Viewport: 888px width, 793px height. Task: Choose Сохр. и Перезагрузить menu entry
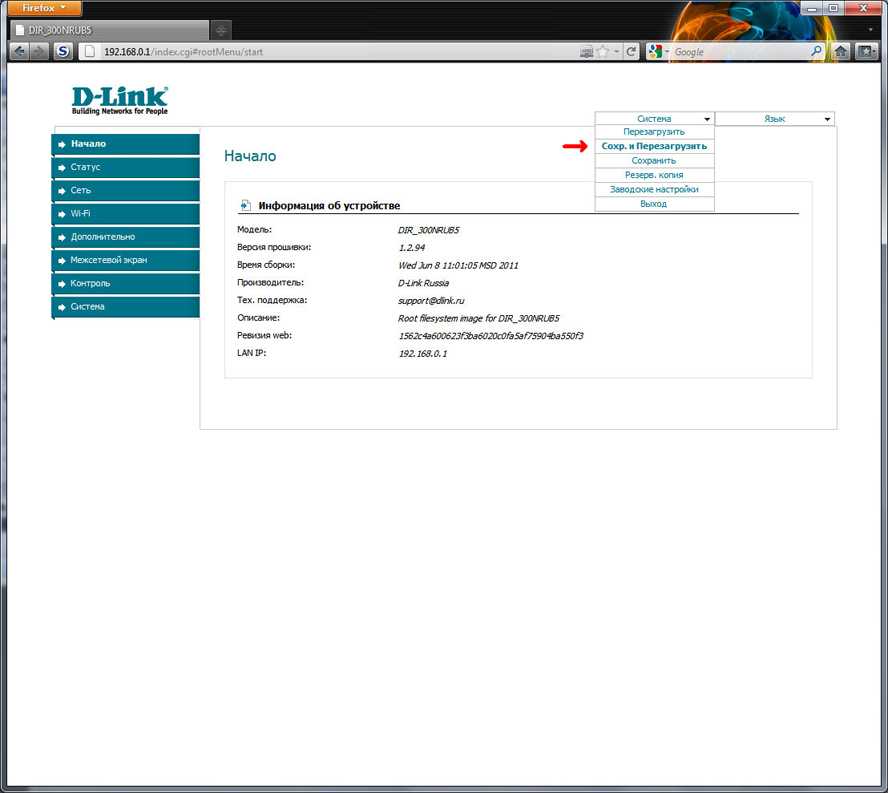(654, 146)
